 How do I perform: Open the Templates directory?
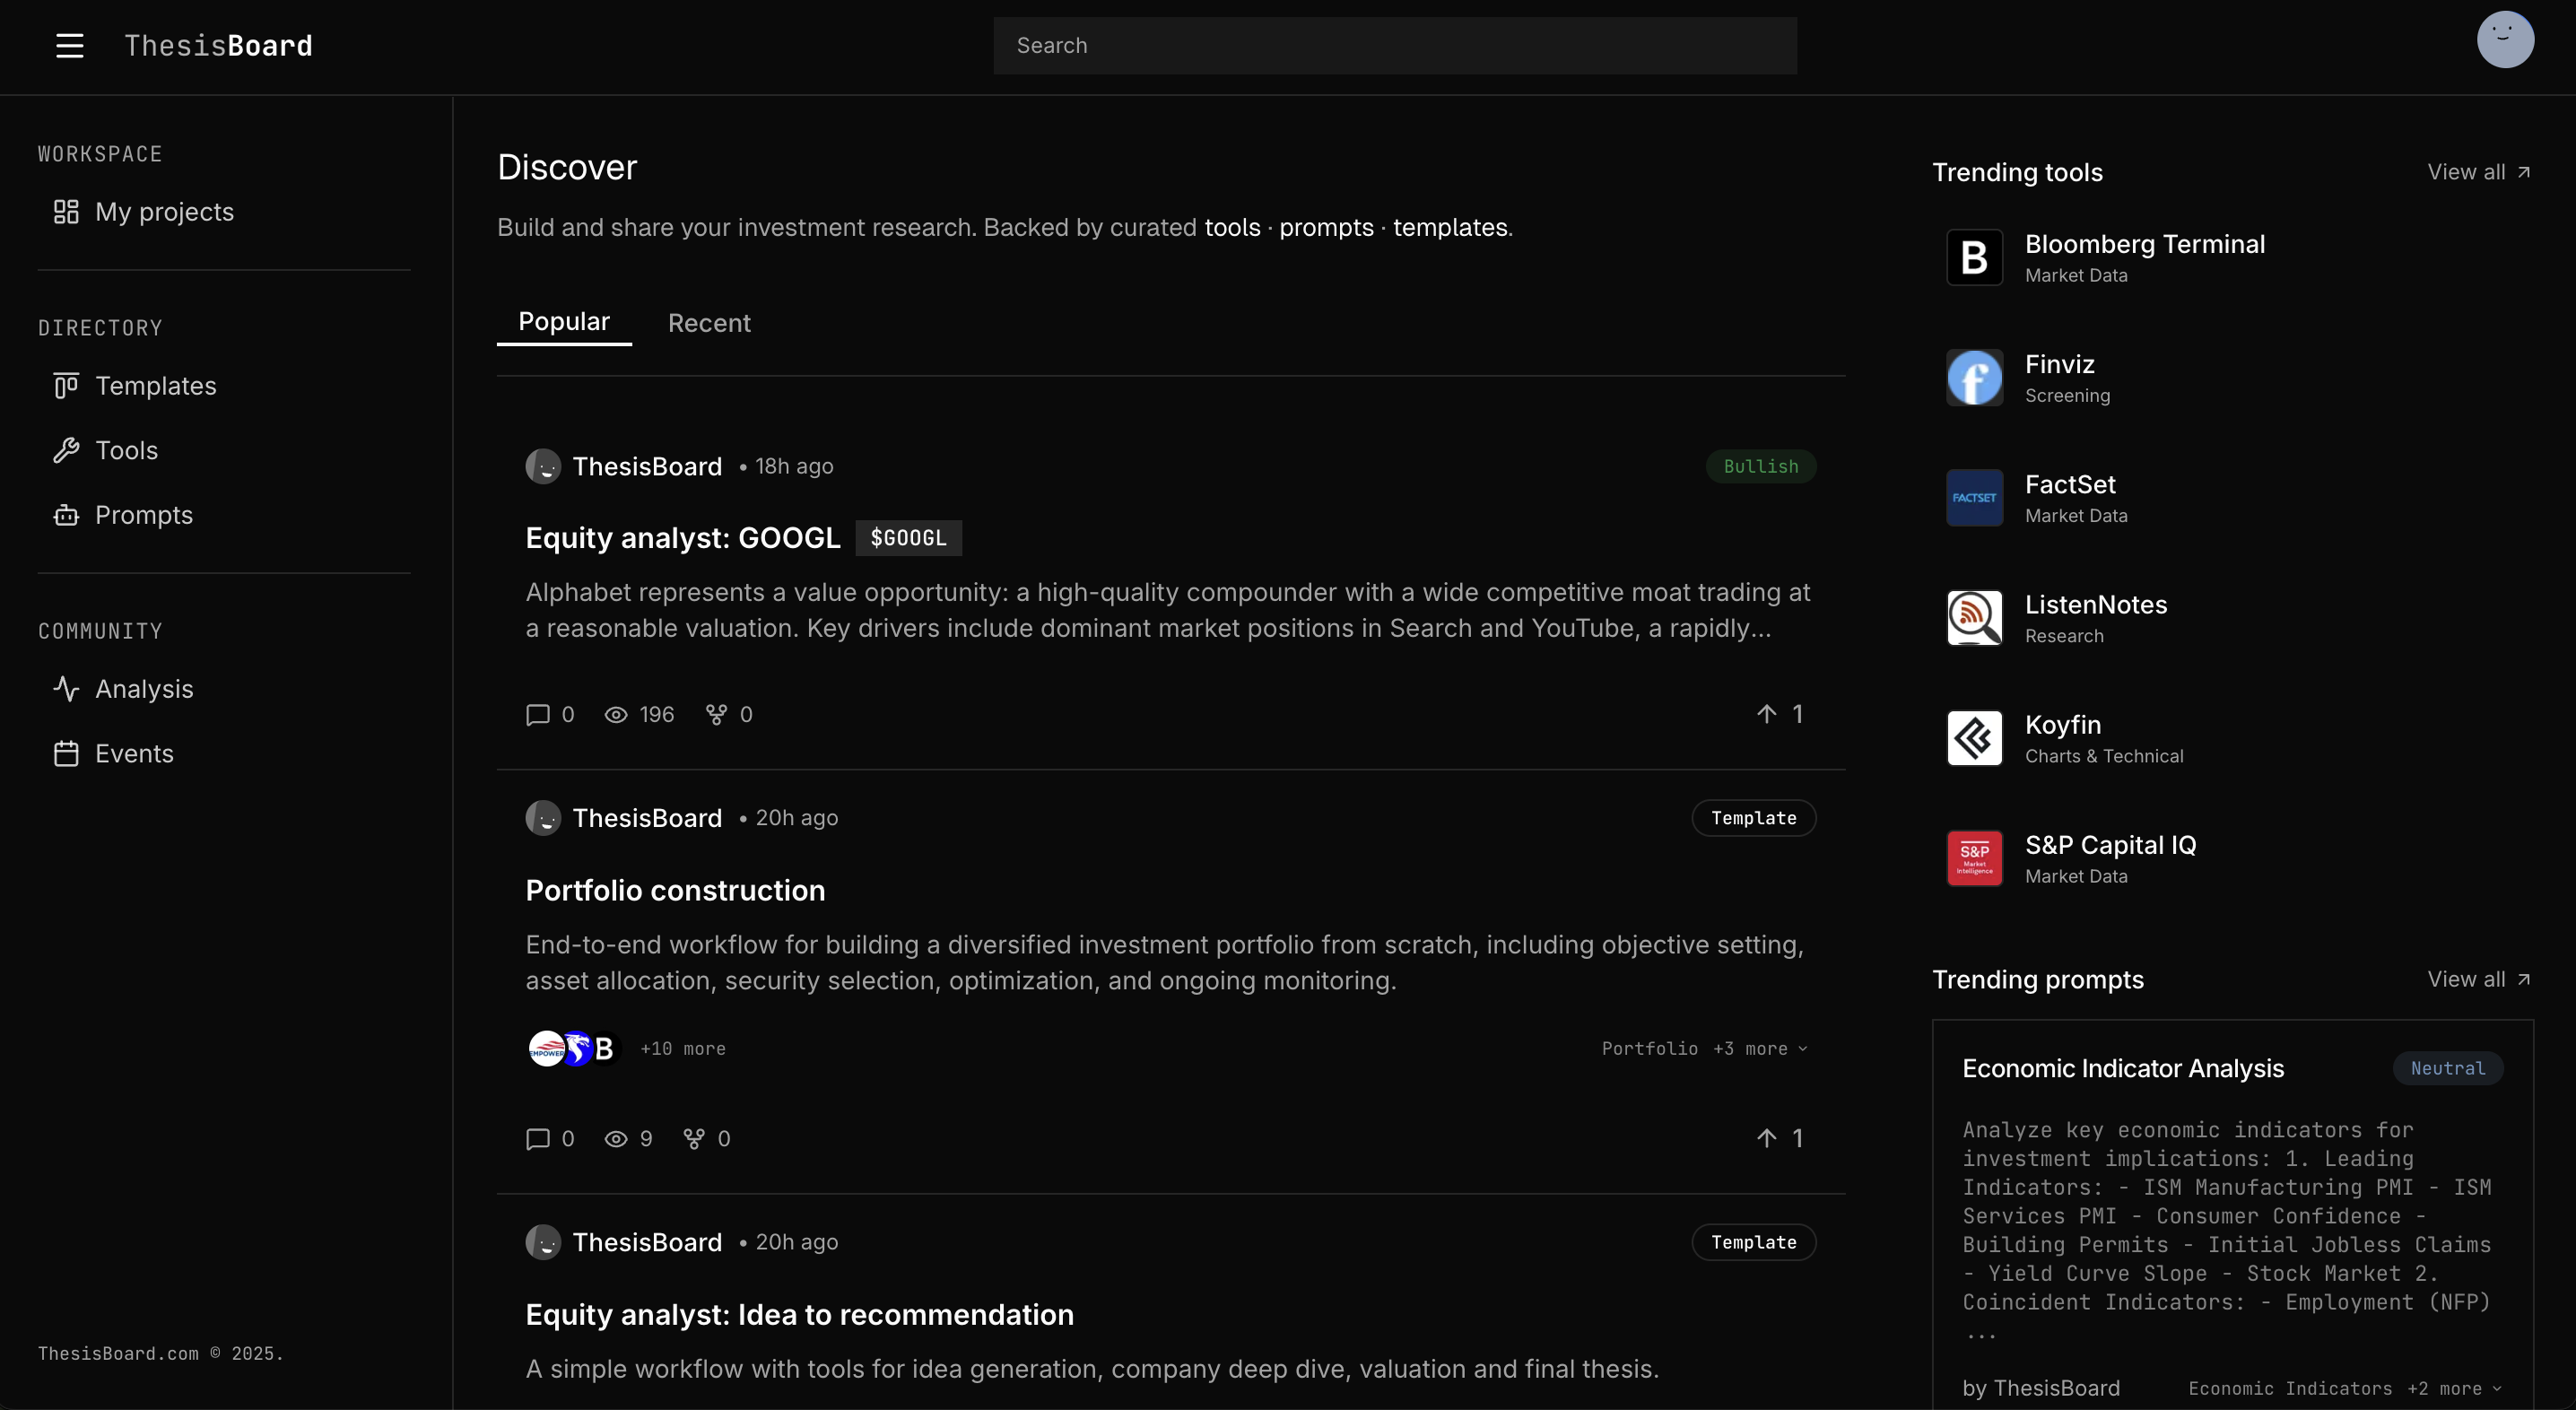pyautogui.click(x=156, y=386)
